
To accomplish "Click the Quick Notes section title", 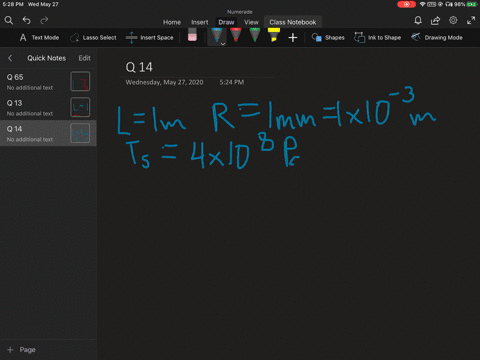I will pyautogui.click(x=47, y=58).
